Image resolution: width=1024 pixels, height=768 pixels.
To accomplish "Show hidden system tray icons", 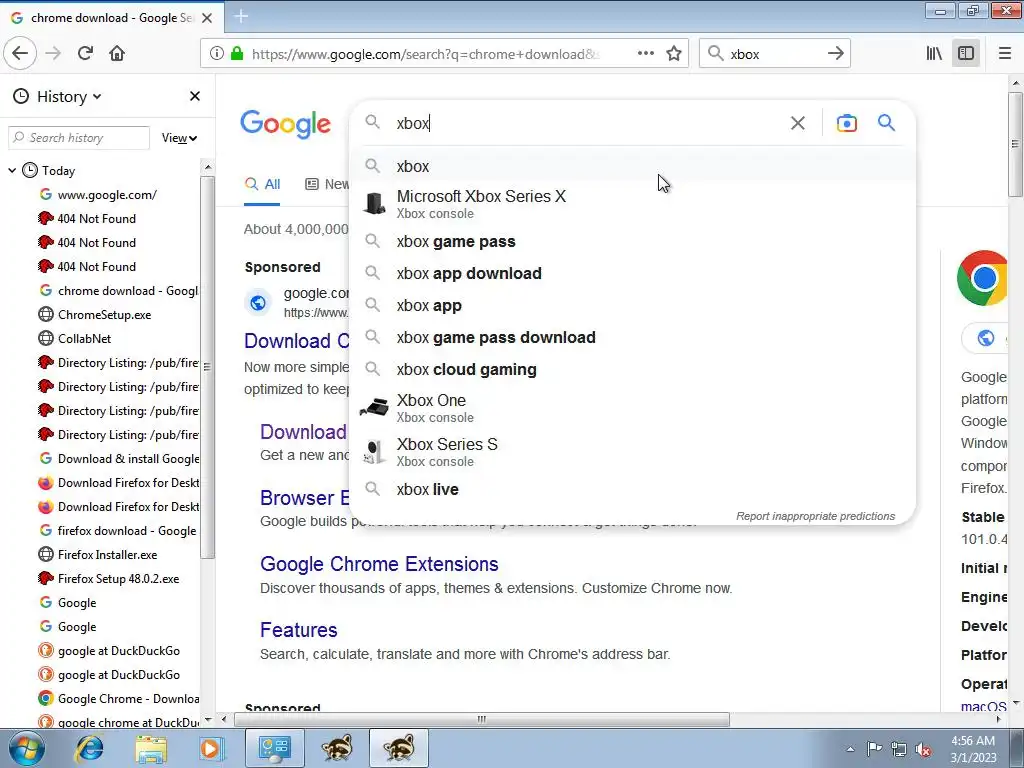I will [850, 749].
